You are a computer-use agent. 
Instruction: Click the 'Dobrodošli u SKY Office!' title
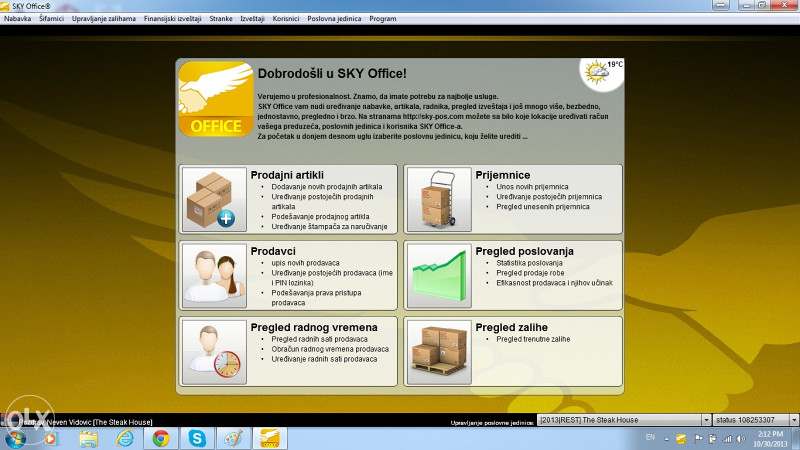pyautogui.click(x=332, y=73)
